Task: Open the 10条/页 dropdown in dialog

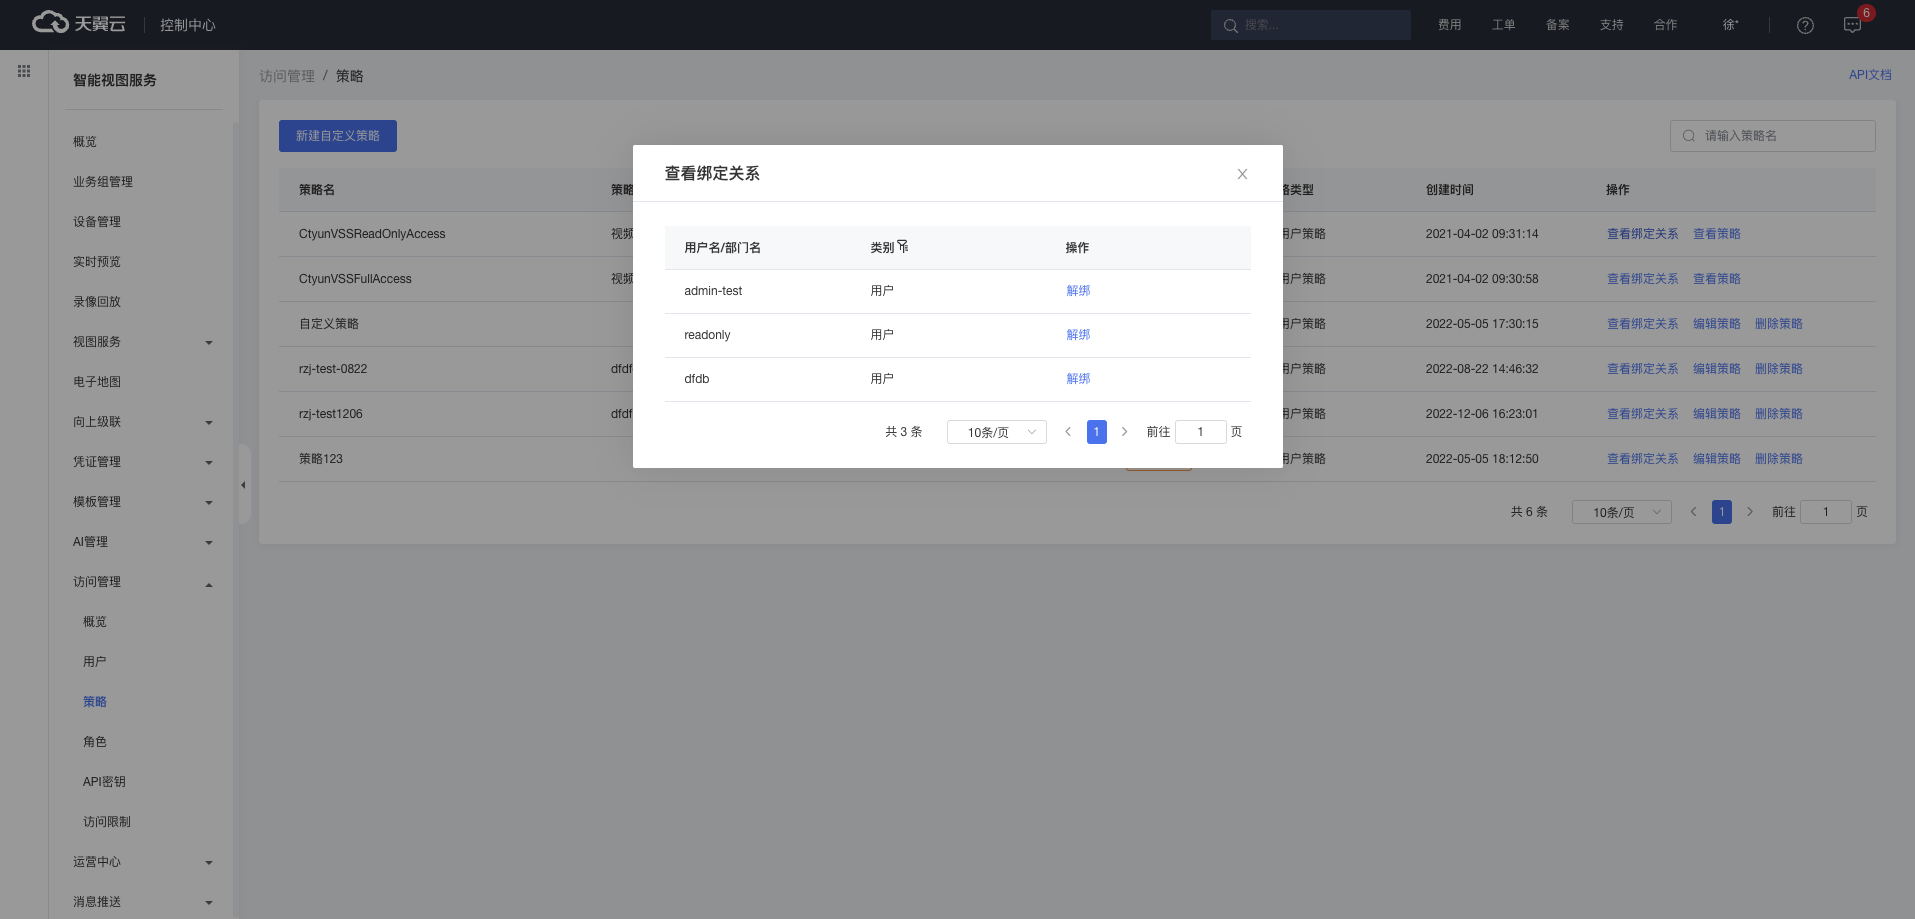Action: point(996,432)
